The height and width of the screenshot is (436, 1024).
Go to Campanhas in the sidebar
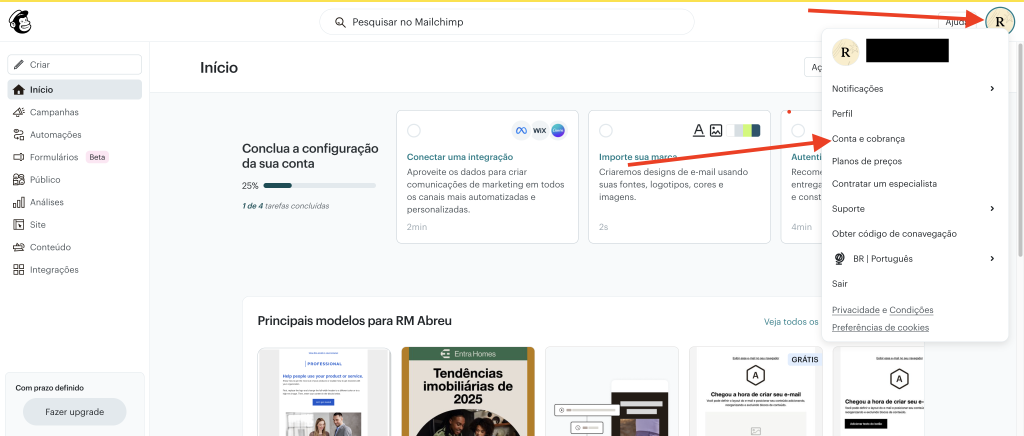(x=54, y=112)
